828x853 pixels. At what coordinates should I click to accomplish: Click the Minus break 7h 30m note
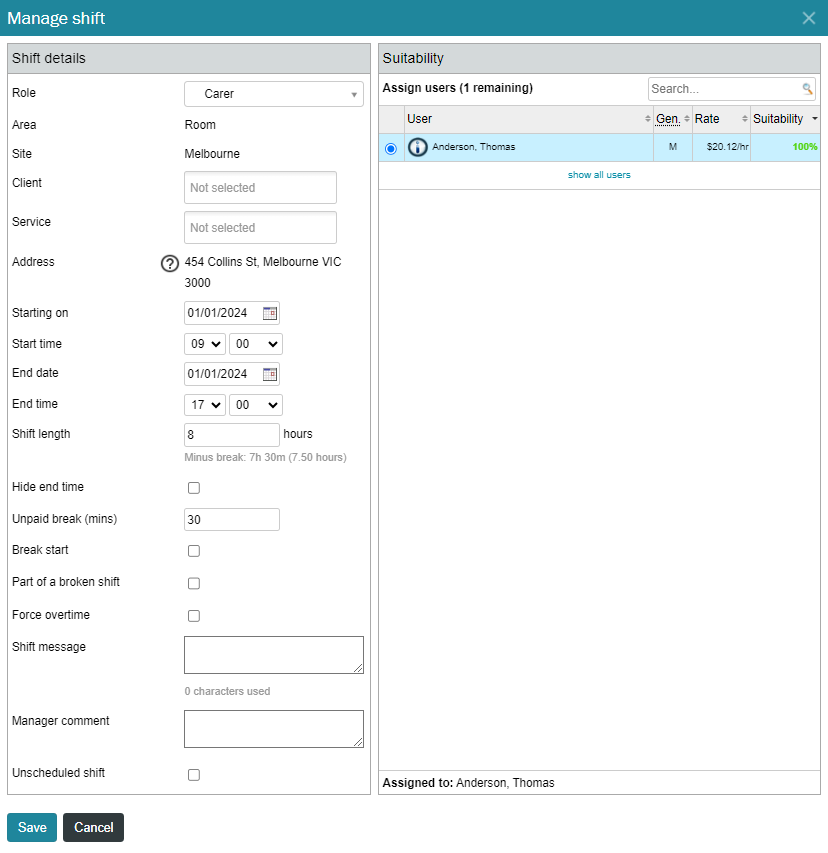(x=265, y=458)
